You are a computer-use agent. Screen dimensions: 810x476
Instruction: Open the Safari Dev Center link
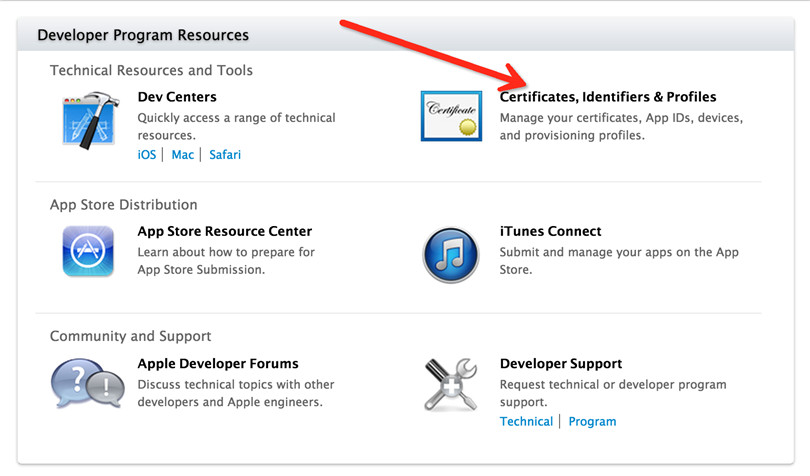225,155
